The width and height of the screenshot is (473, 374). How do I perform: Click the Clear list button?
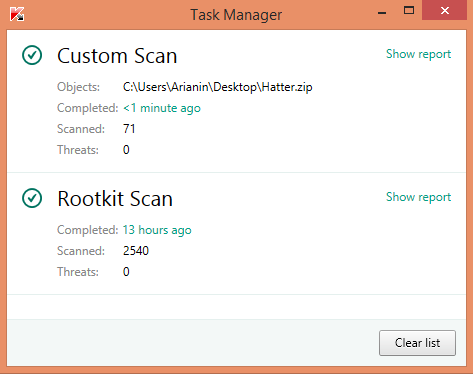pos(417,343)
